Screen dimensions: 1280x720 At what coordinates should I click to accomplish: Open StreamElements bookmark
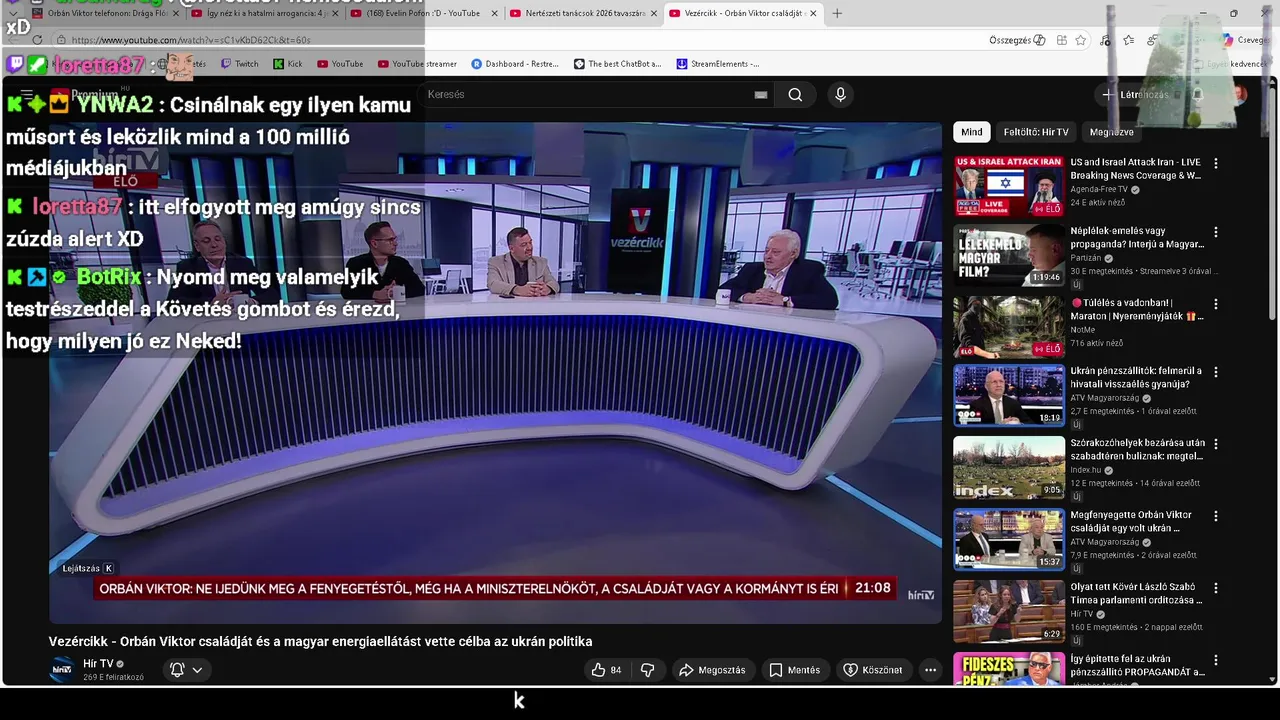click(717, 64)
